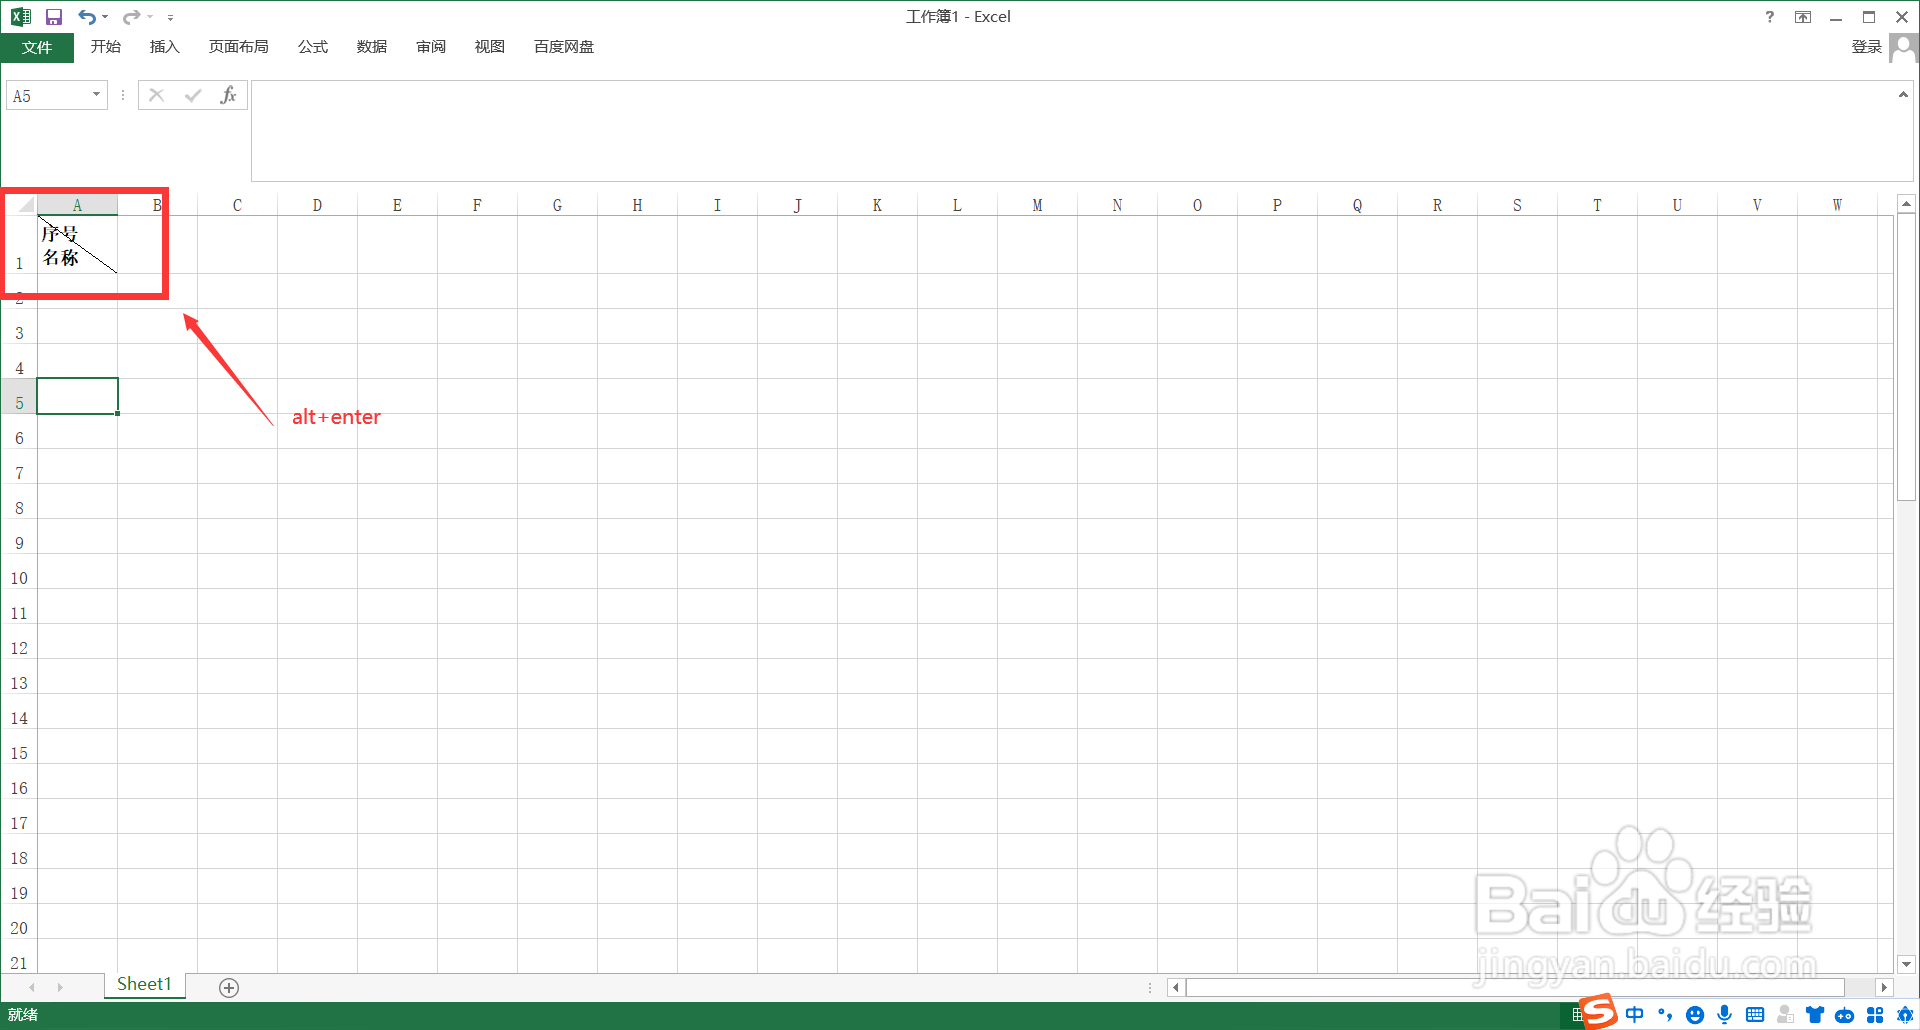Open Sogou game controller icon

coord(1845,1015)
